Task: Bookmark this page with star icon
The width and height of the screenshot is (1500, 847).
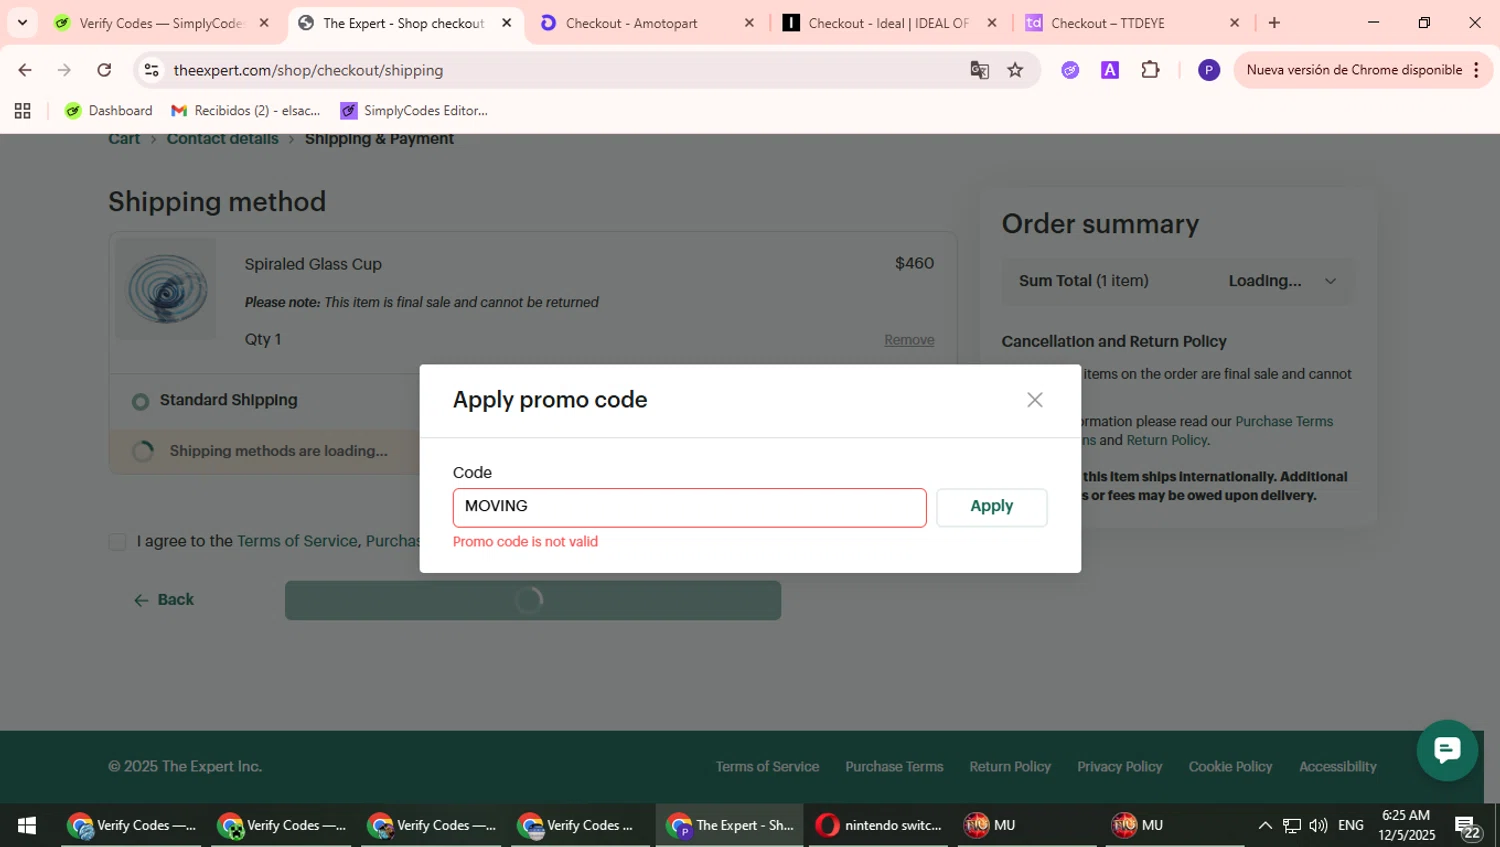Action: pos(1015,70)
